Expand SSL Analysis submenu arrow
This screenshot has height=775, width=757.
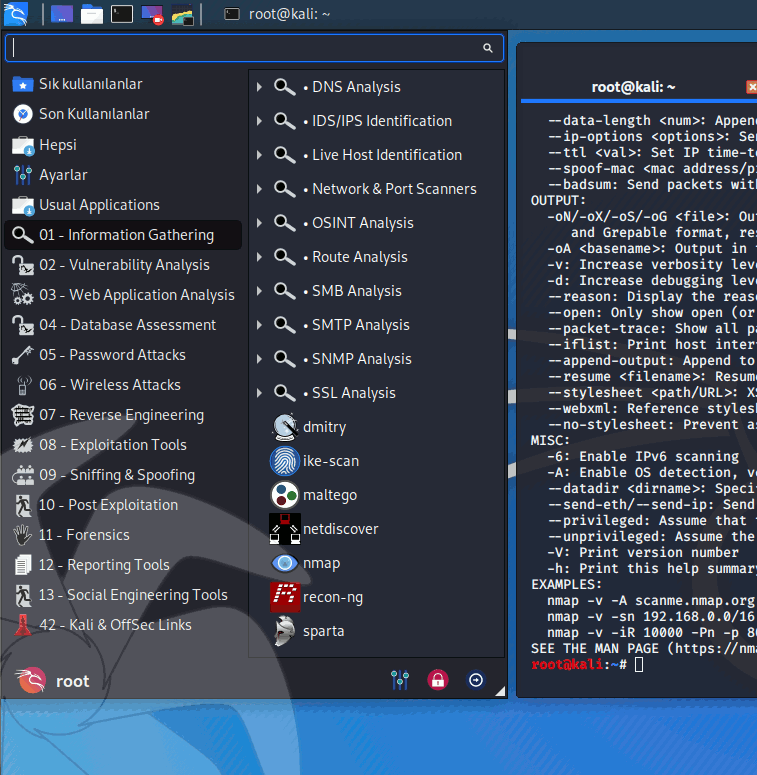point(259,393)
